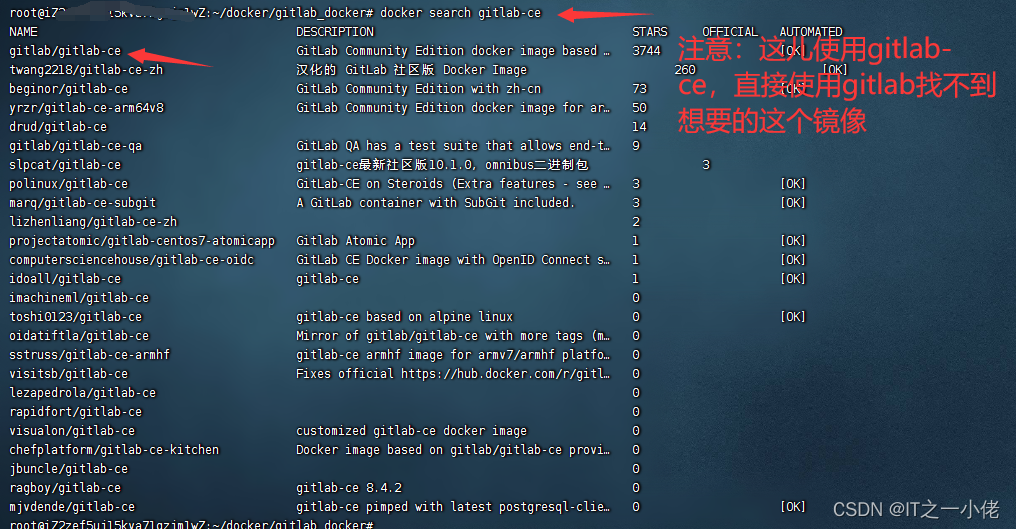Click projectatomic/gitlab-centos7-atomicapp name
The width and height of the screenshot is (1016, 529).
coord(142,241)
